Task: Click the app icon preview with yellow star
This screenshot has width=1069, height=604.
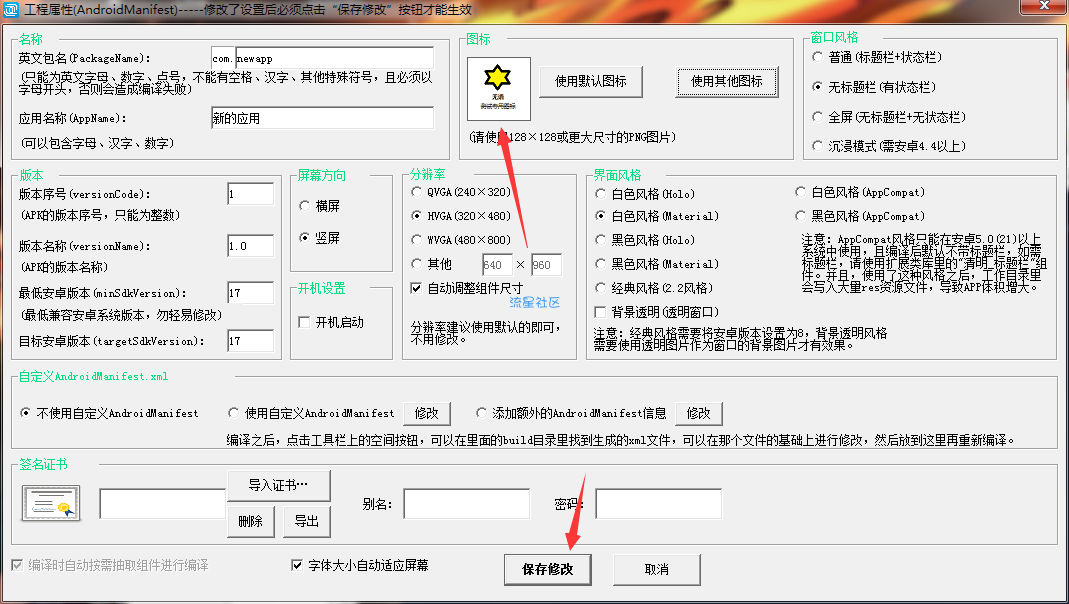Action: 498,89
